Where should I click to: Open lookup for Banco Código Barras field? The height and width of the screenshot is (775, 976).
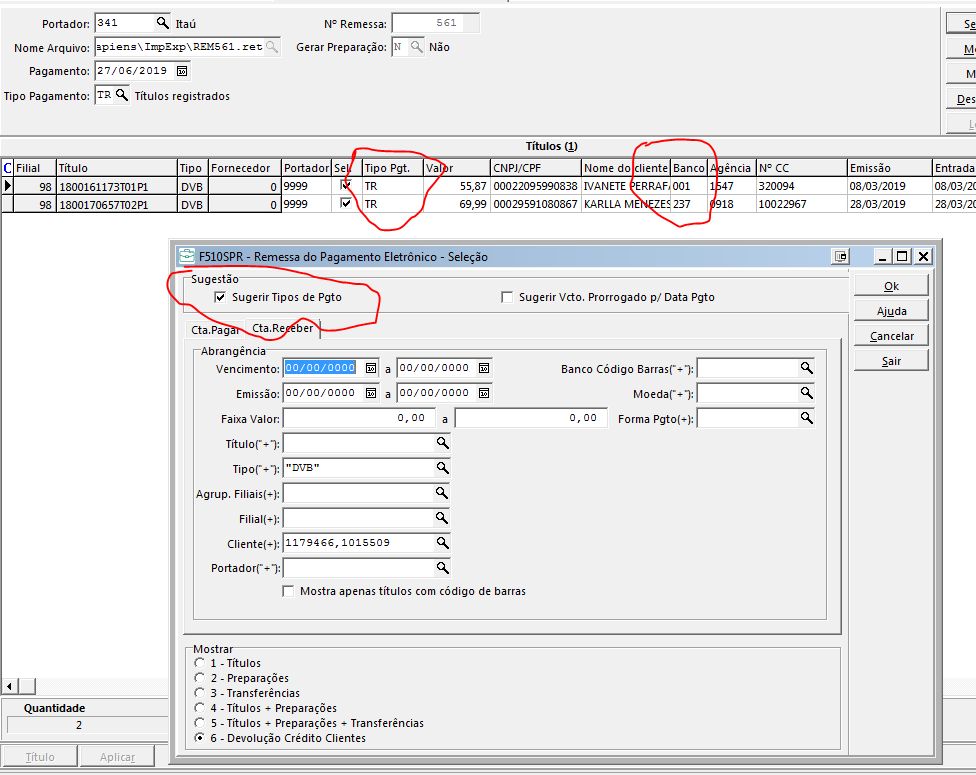(806, 369)
